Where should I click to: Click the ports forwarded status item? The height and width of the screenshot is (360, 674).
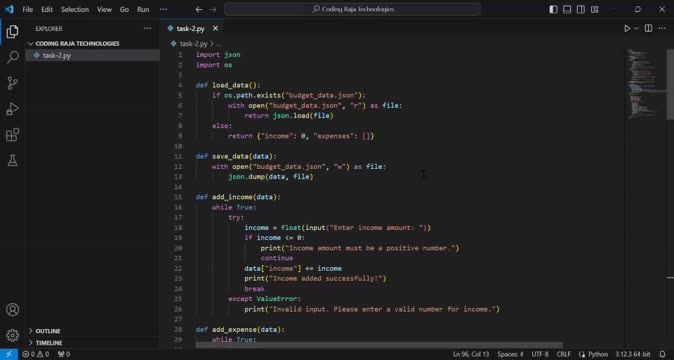pos(64,354)
